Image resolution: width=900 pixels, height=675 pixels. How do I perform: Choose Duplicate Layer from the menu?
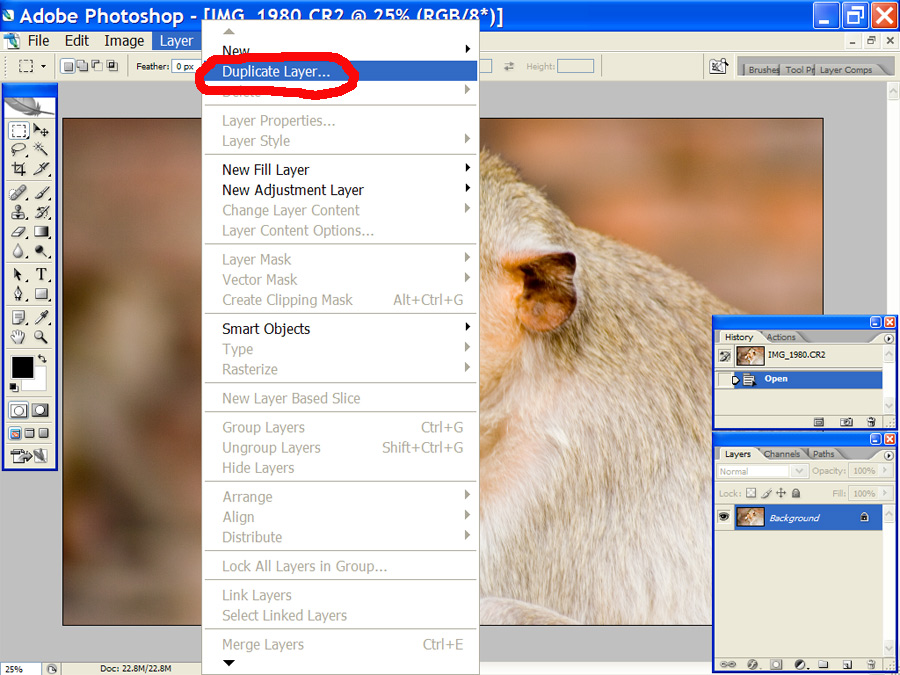(276, 72)
